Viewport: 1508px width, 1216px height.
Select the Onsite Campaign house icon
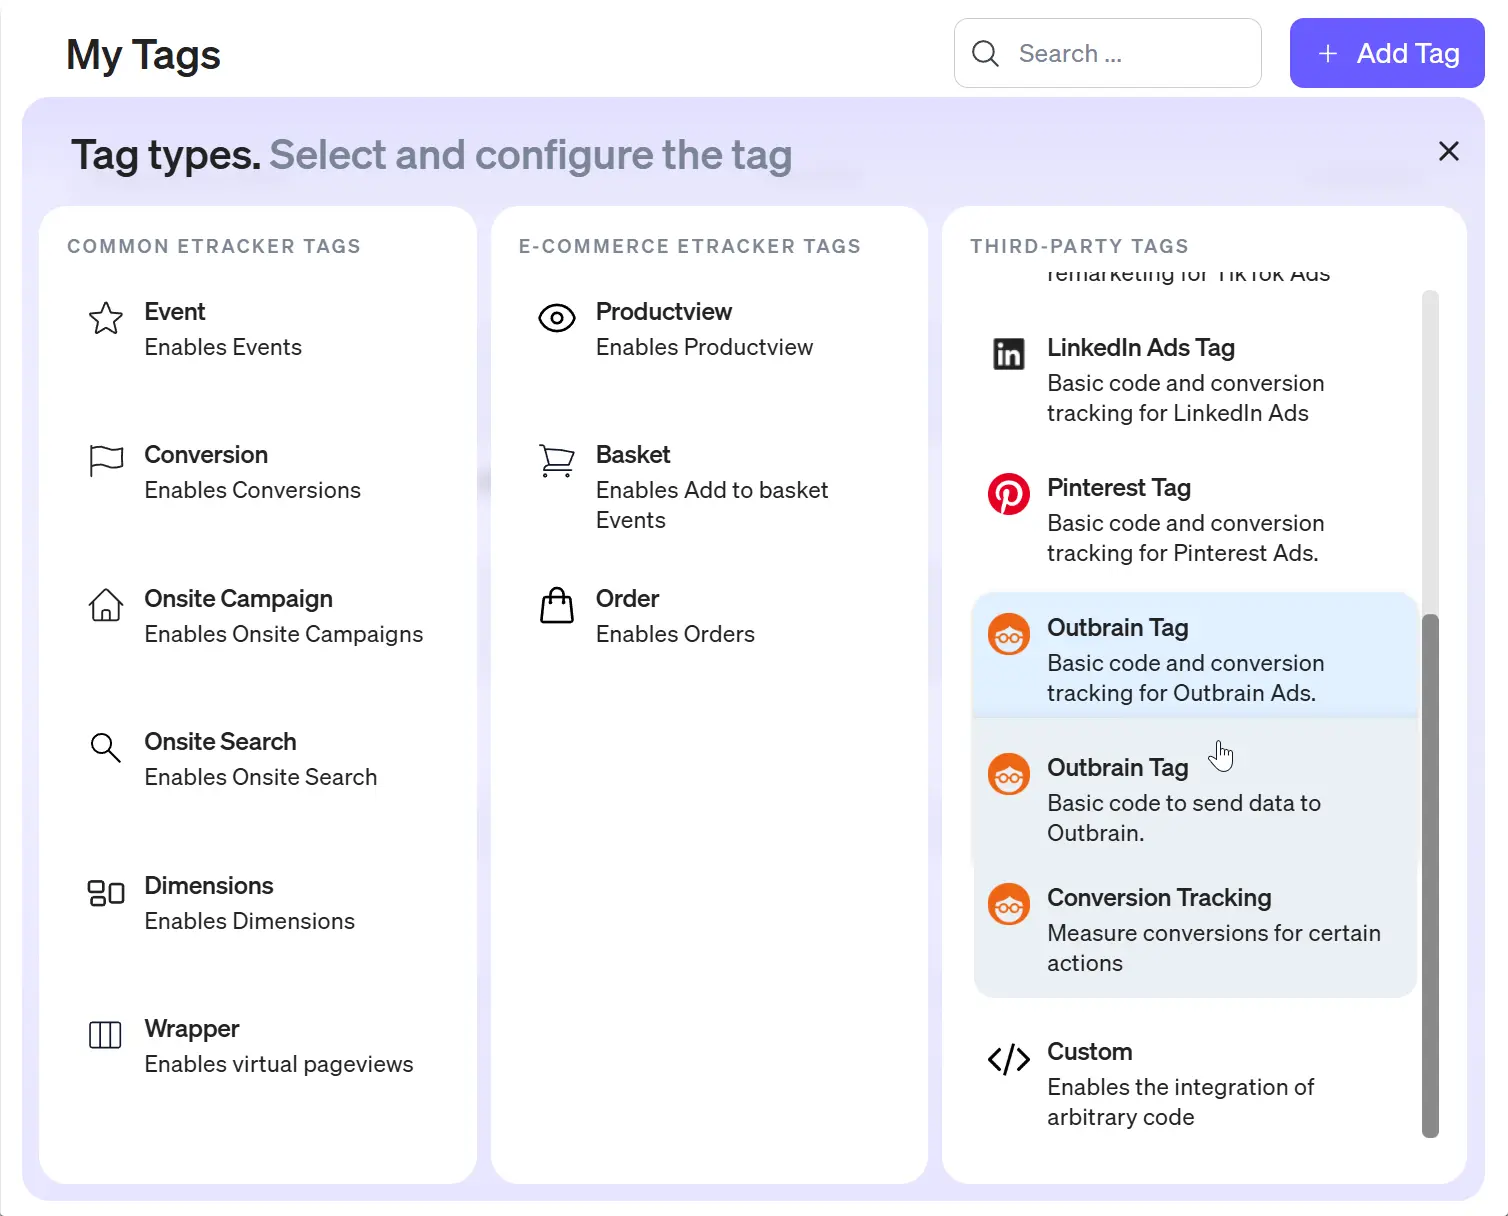[104, 605]
